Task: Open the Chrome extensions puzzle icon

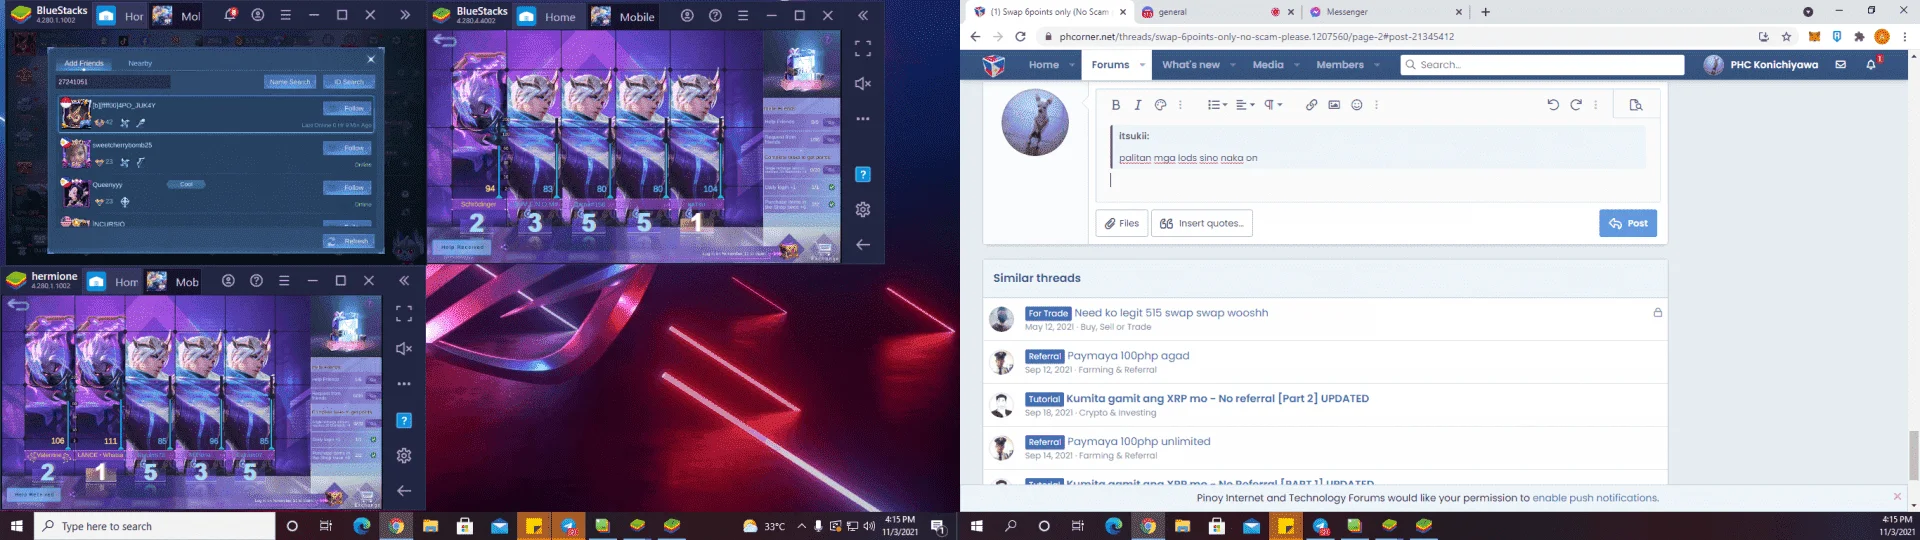Action: [x=1859, y=37]
